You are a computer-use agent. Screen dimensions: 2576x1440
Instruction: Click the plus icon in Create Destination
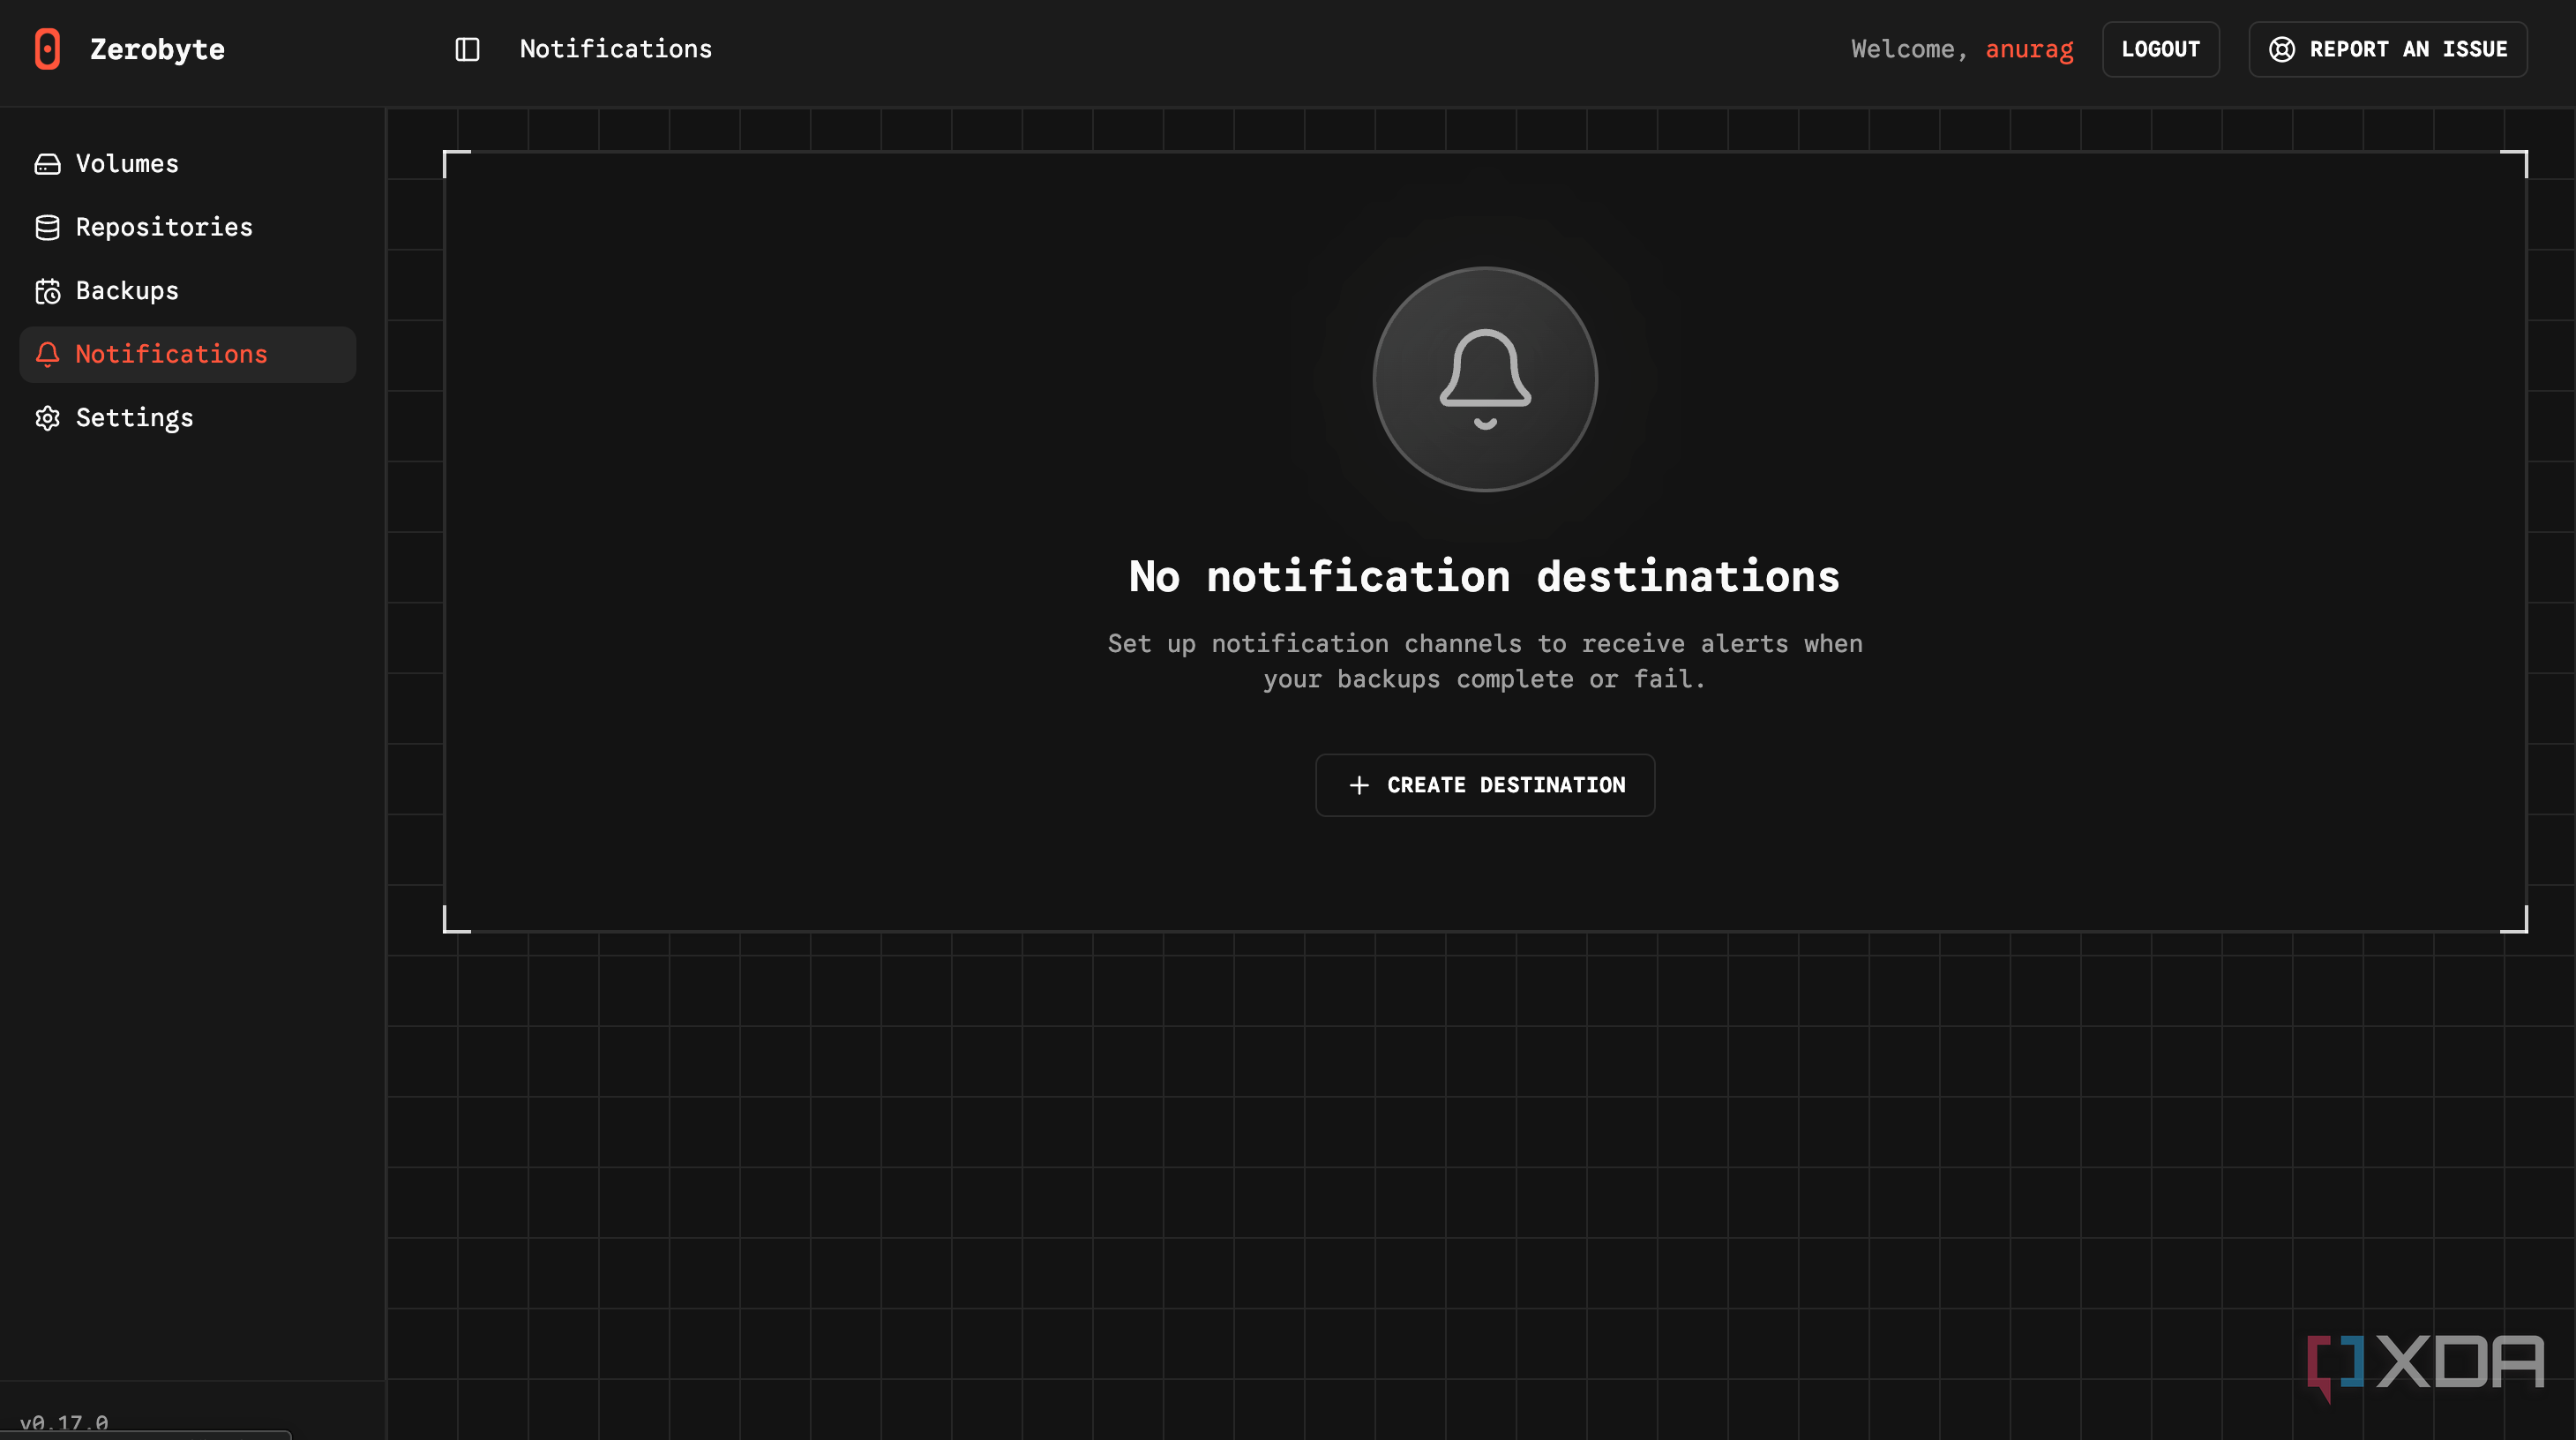(1359, 785)
